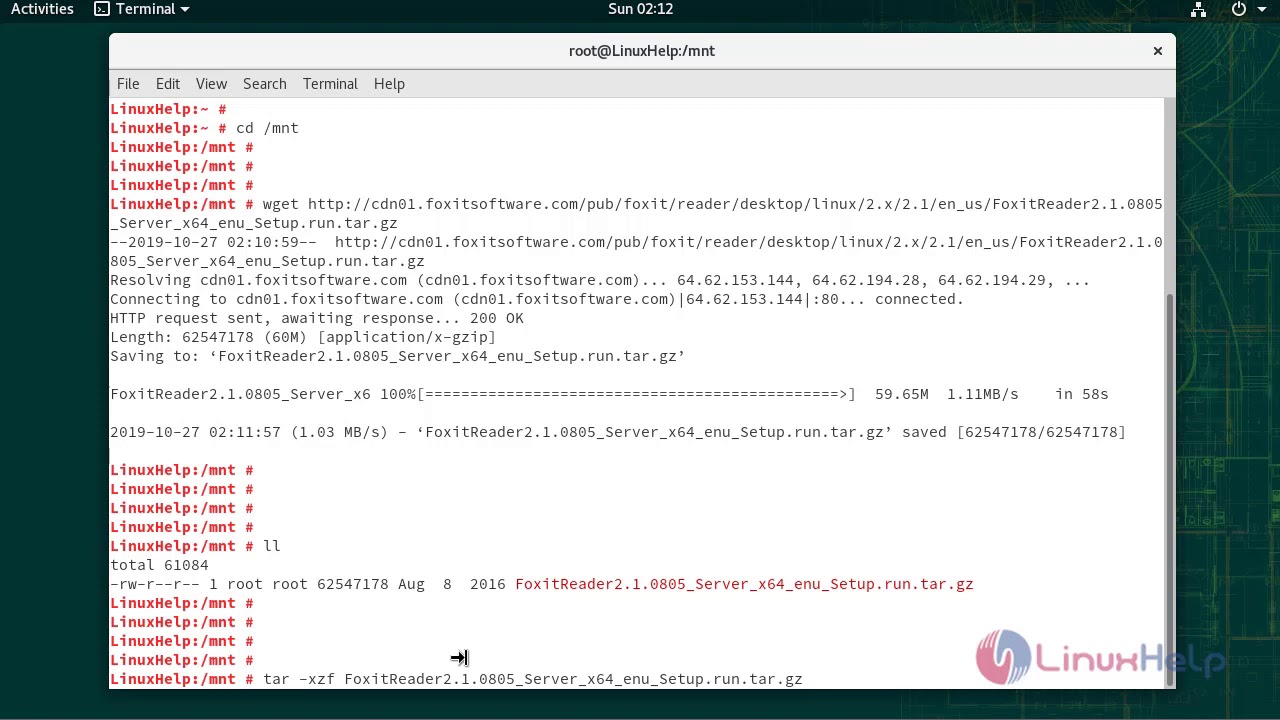Click the red FoxitReader tar.gz filename in listing
Screen dimensions: 1280x720
(744, 584)
